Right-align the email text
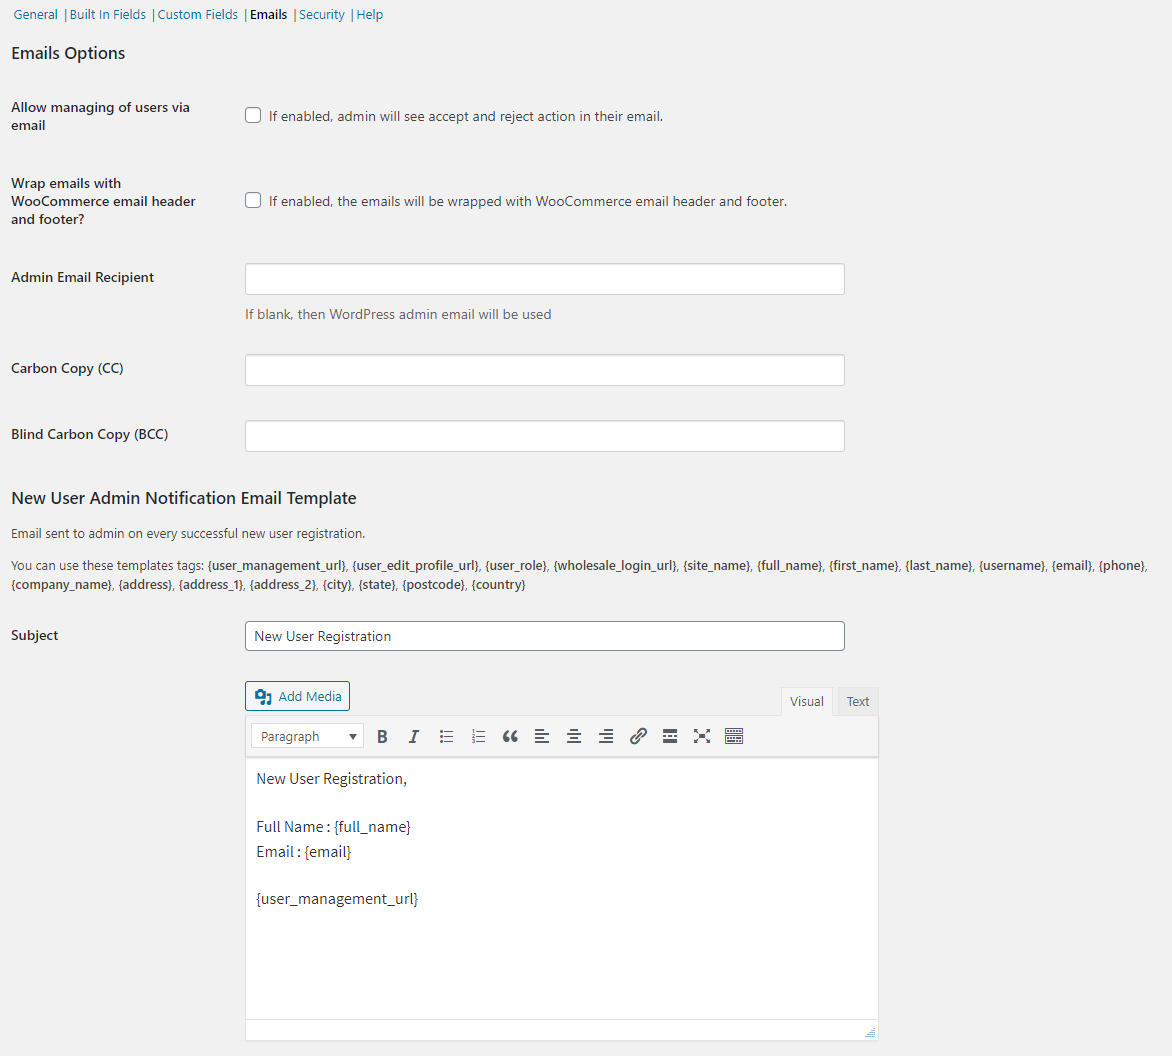1172x1056 pixels. click(606, 736)
